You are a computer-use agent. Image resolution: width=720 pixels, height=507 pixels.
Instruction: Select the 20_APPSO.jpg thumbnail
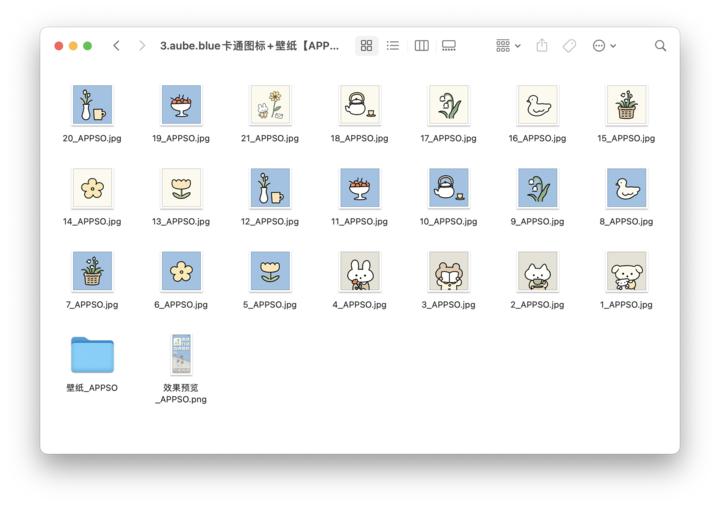pos(92,105)
